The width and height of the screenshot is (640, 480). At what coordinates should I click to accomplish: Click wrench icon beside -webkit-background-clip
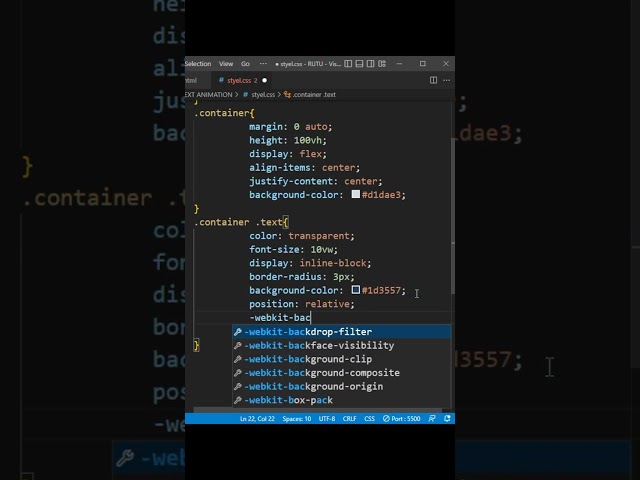(238, 359)
